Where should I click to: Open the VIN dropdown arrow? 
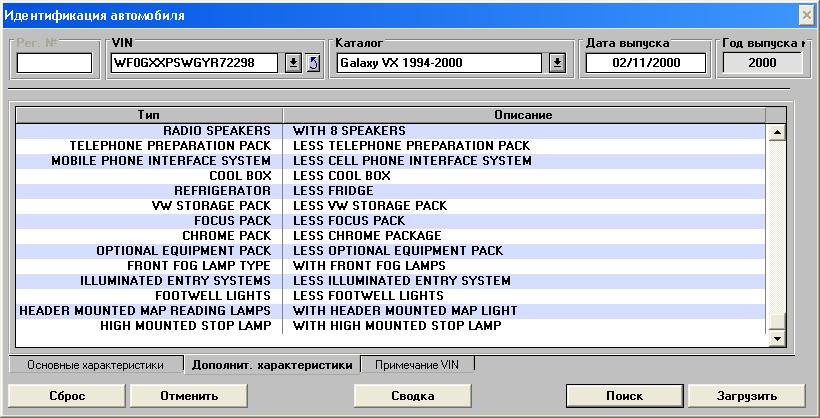pyautogui.click(x=293, y=63)
